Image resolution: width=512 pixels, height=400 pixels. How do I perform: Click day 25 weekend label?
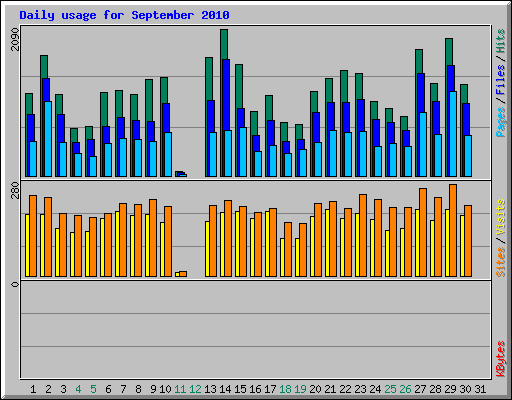pos(390,389)
